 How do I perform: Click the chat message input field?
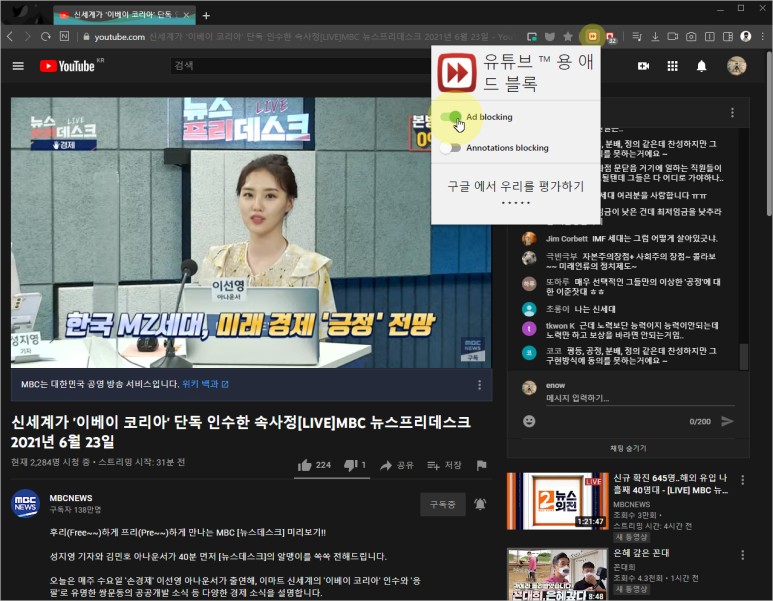point(640,398)
